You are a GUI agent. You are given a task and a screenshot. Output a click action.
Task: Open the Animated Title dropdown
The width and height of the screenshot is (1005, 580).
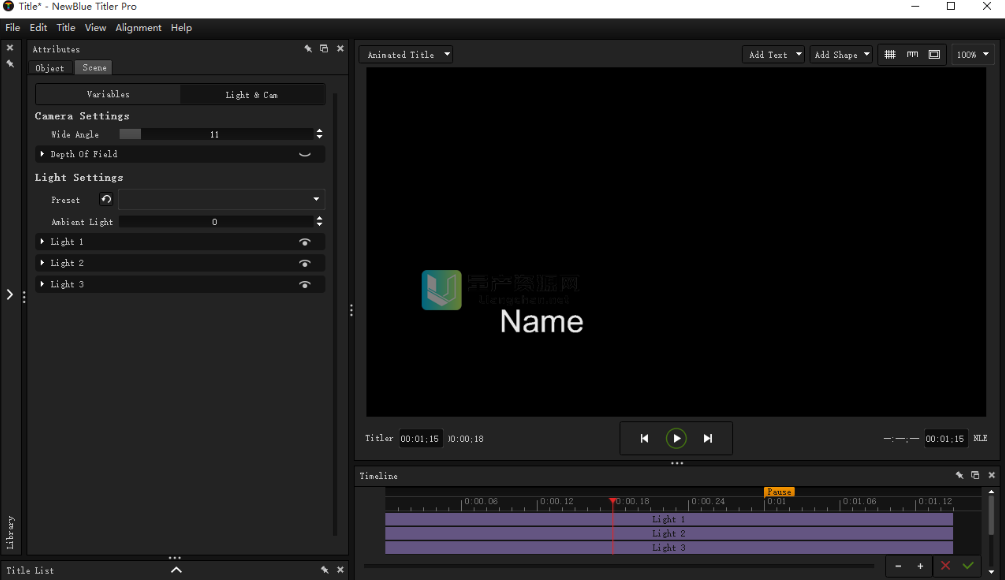pos(406,54)
